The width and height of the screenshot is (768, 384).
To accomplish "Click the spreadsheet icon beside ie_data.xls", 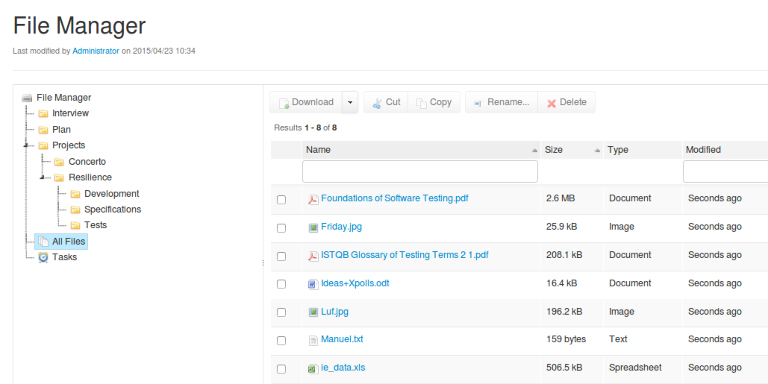I will coord(313,369).
